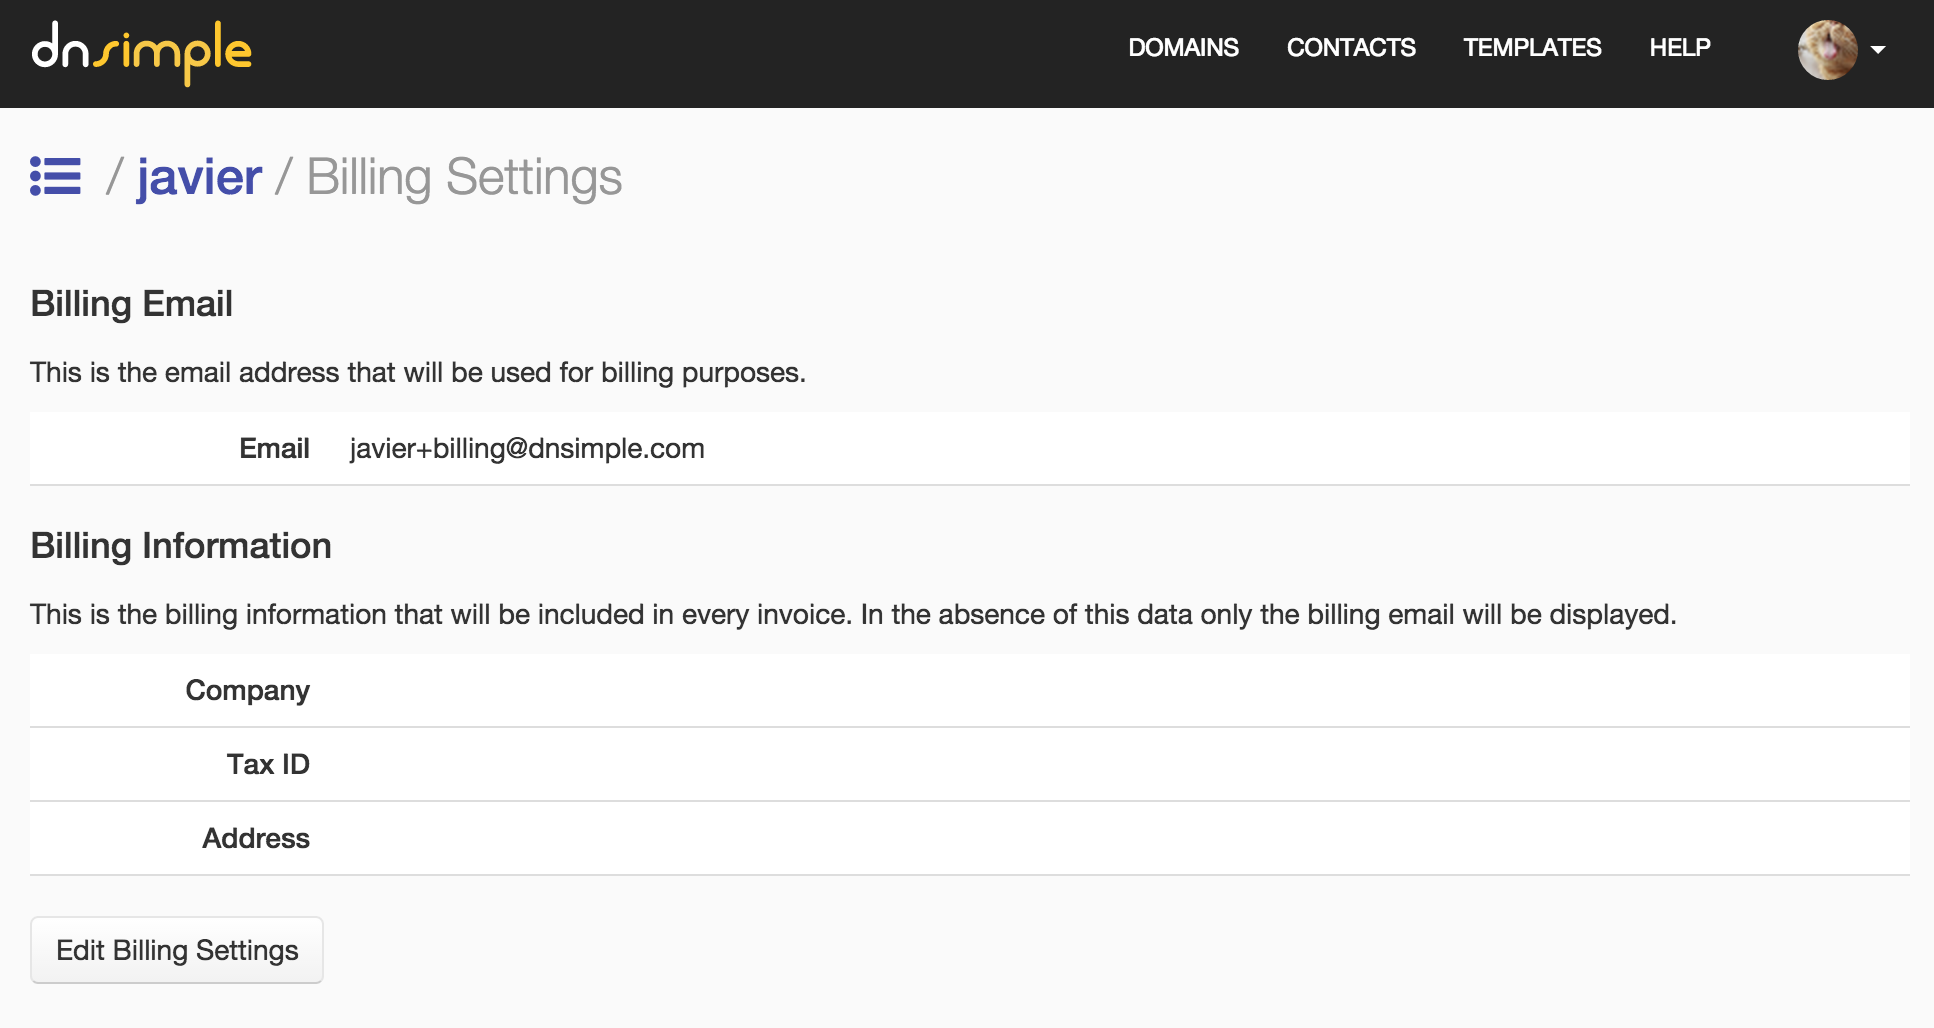1934x1028 pixels.
Task: Open the Help menu item
Action: [1679, 48]
